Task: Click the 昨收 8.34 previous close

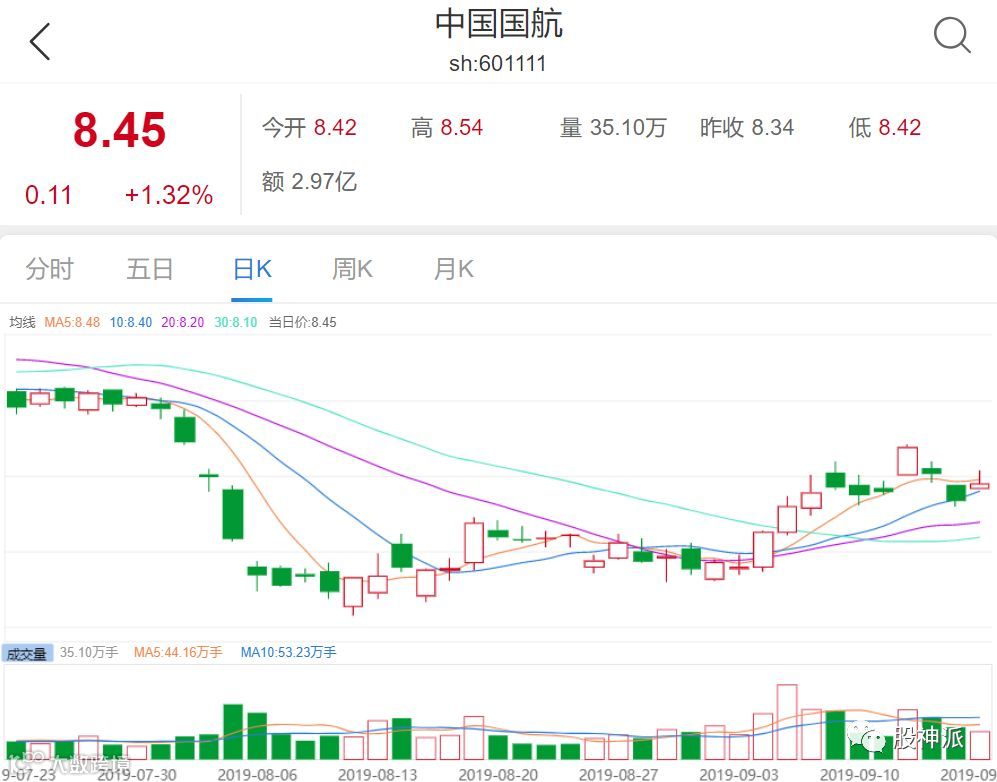Action: (747, 128)
